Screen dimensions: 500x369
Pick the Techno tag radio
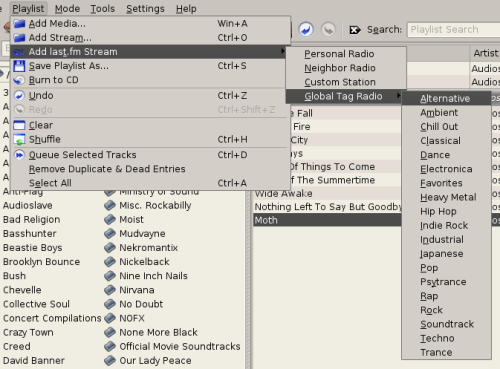[446, 338]
